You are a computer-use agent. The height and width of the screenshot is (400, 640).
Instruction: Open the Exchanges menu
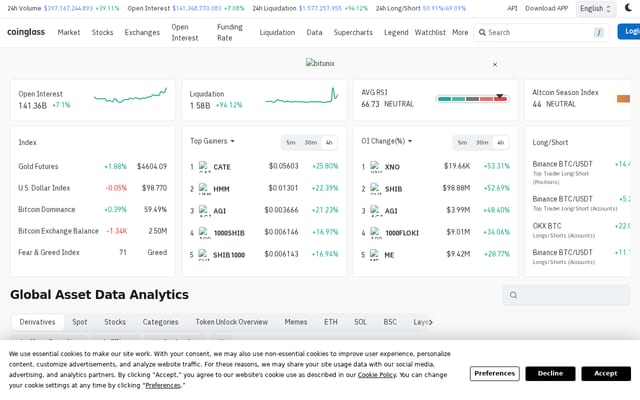[x=142, y=32]
